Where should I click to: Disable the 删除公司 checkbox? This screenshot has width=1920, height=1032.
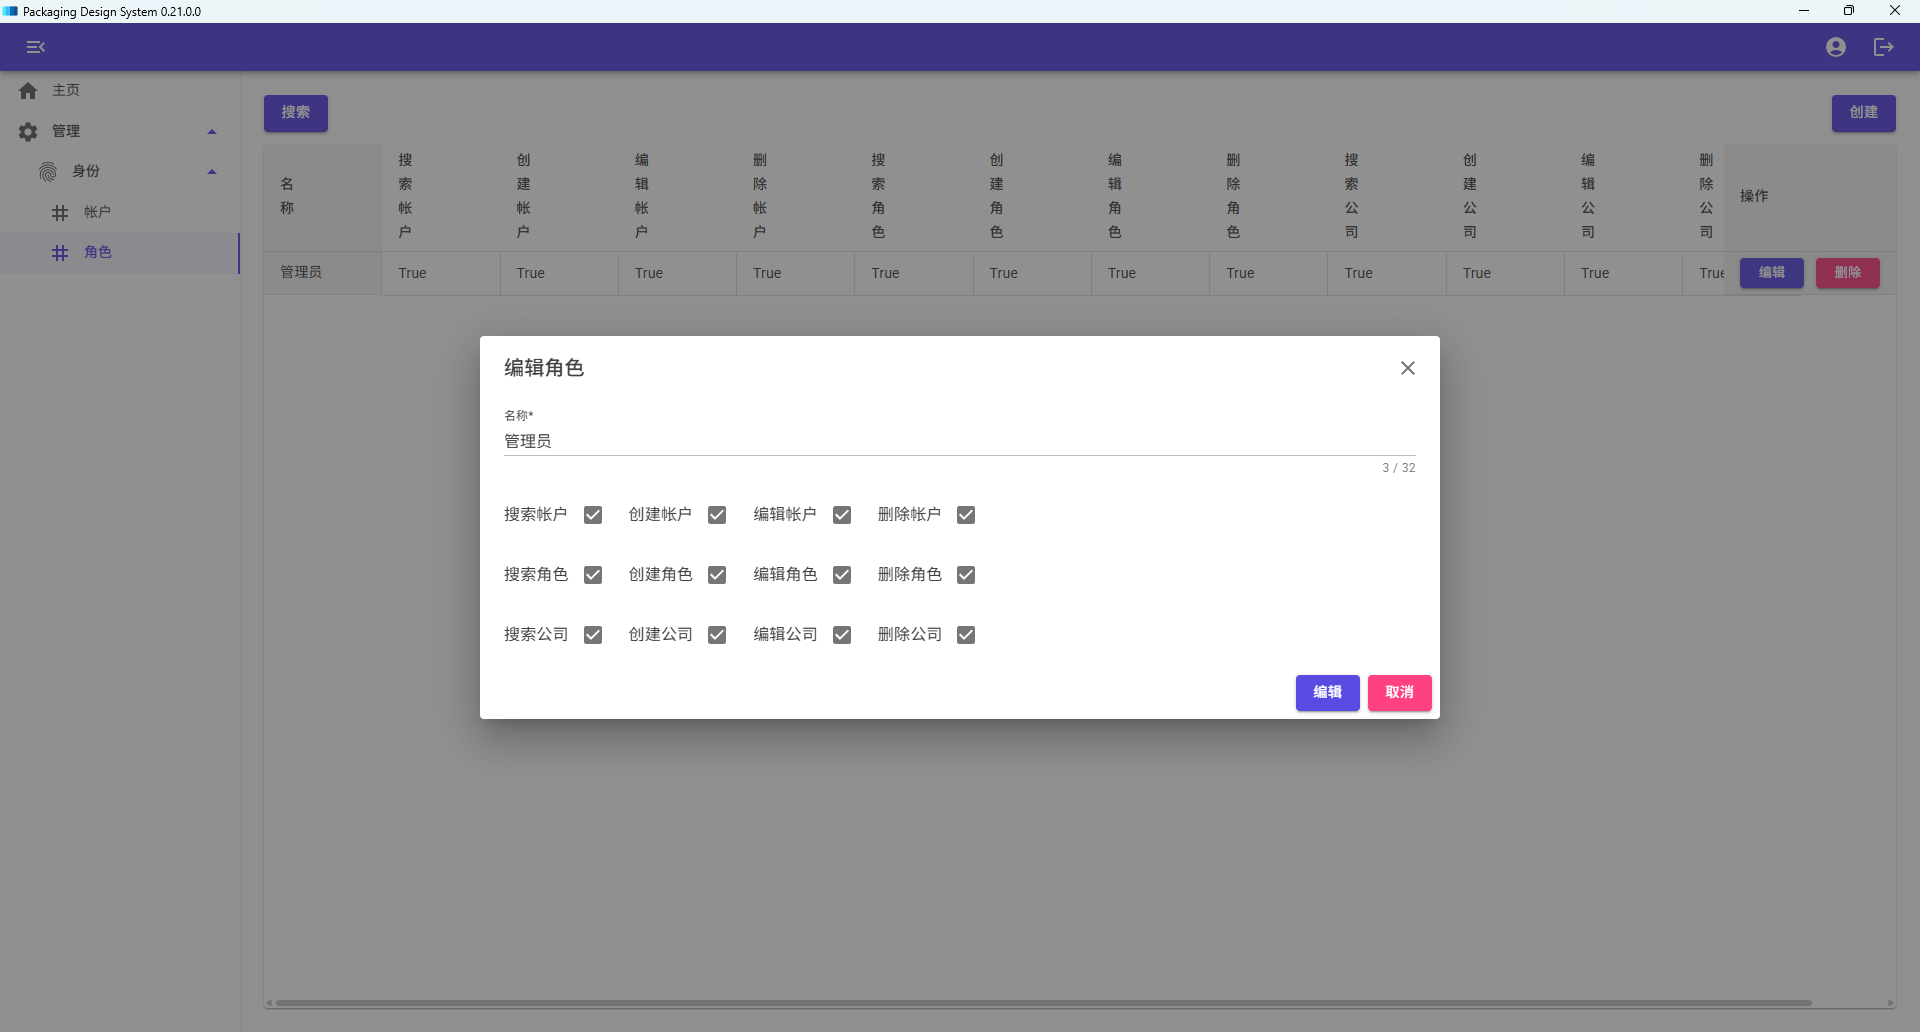coord(966,635)
